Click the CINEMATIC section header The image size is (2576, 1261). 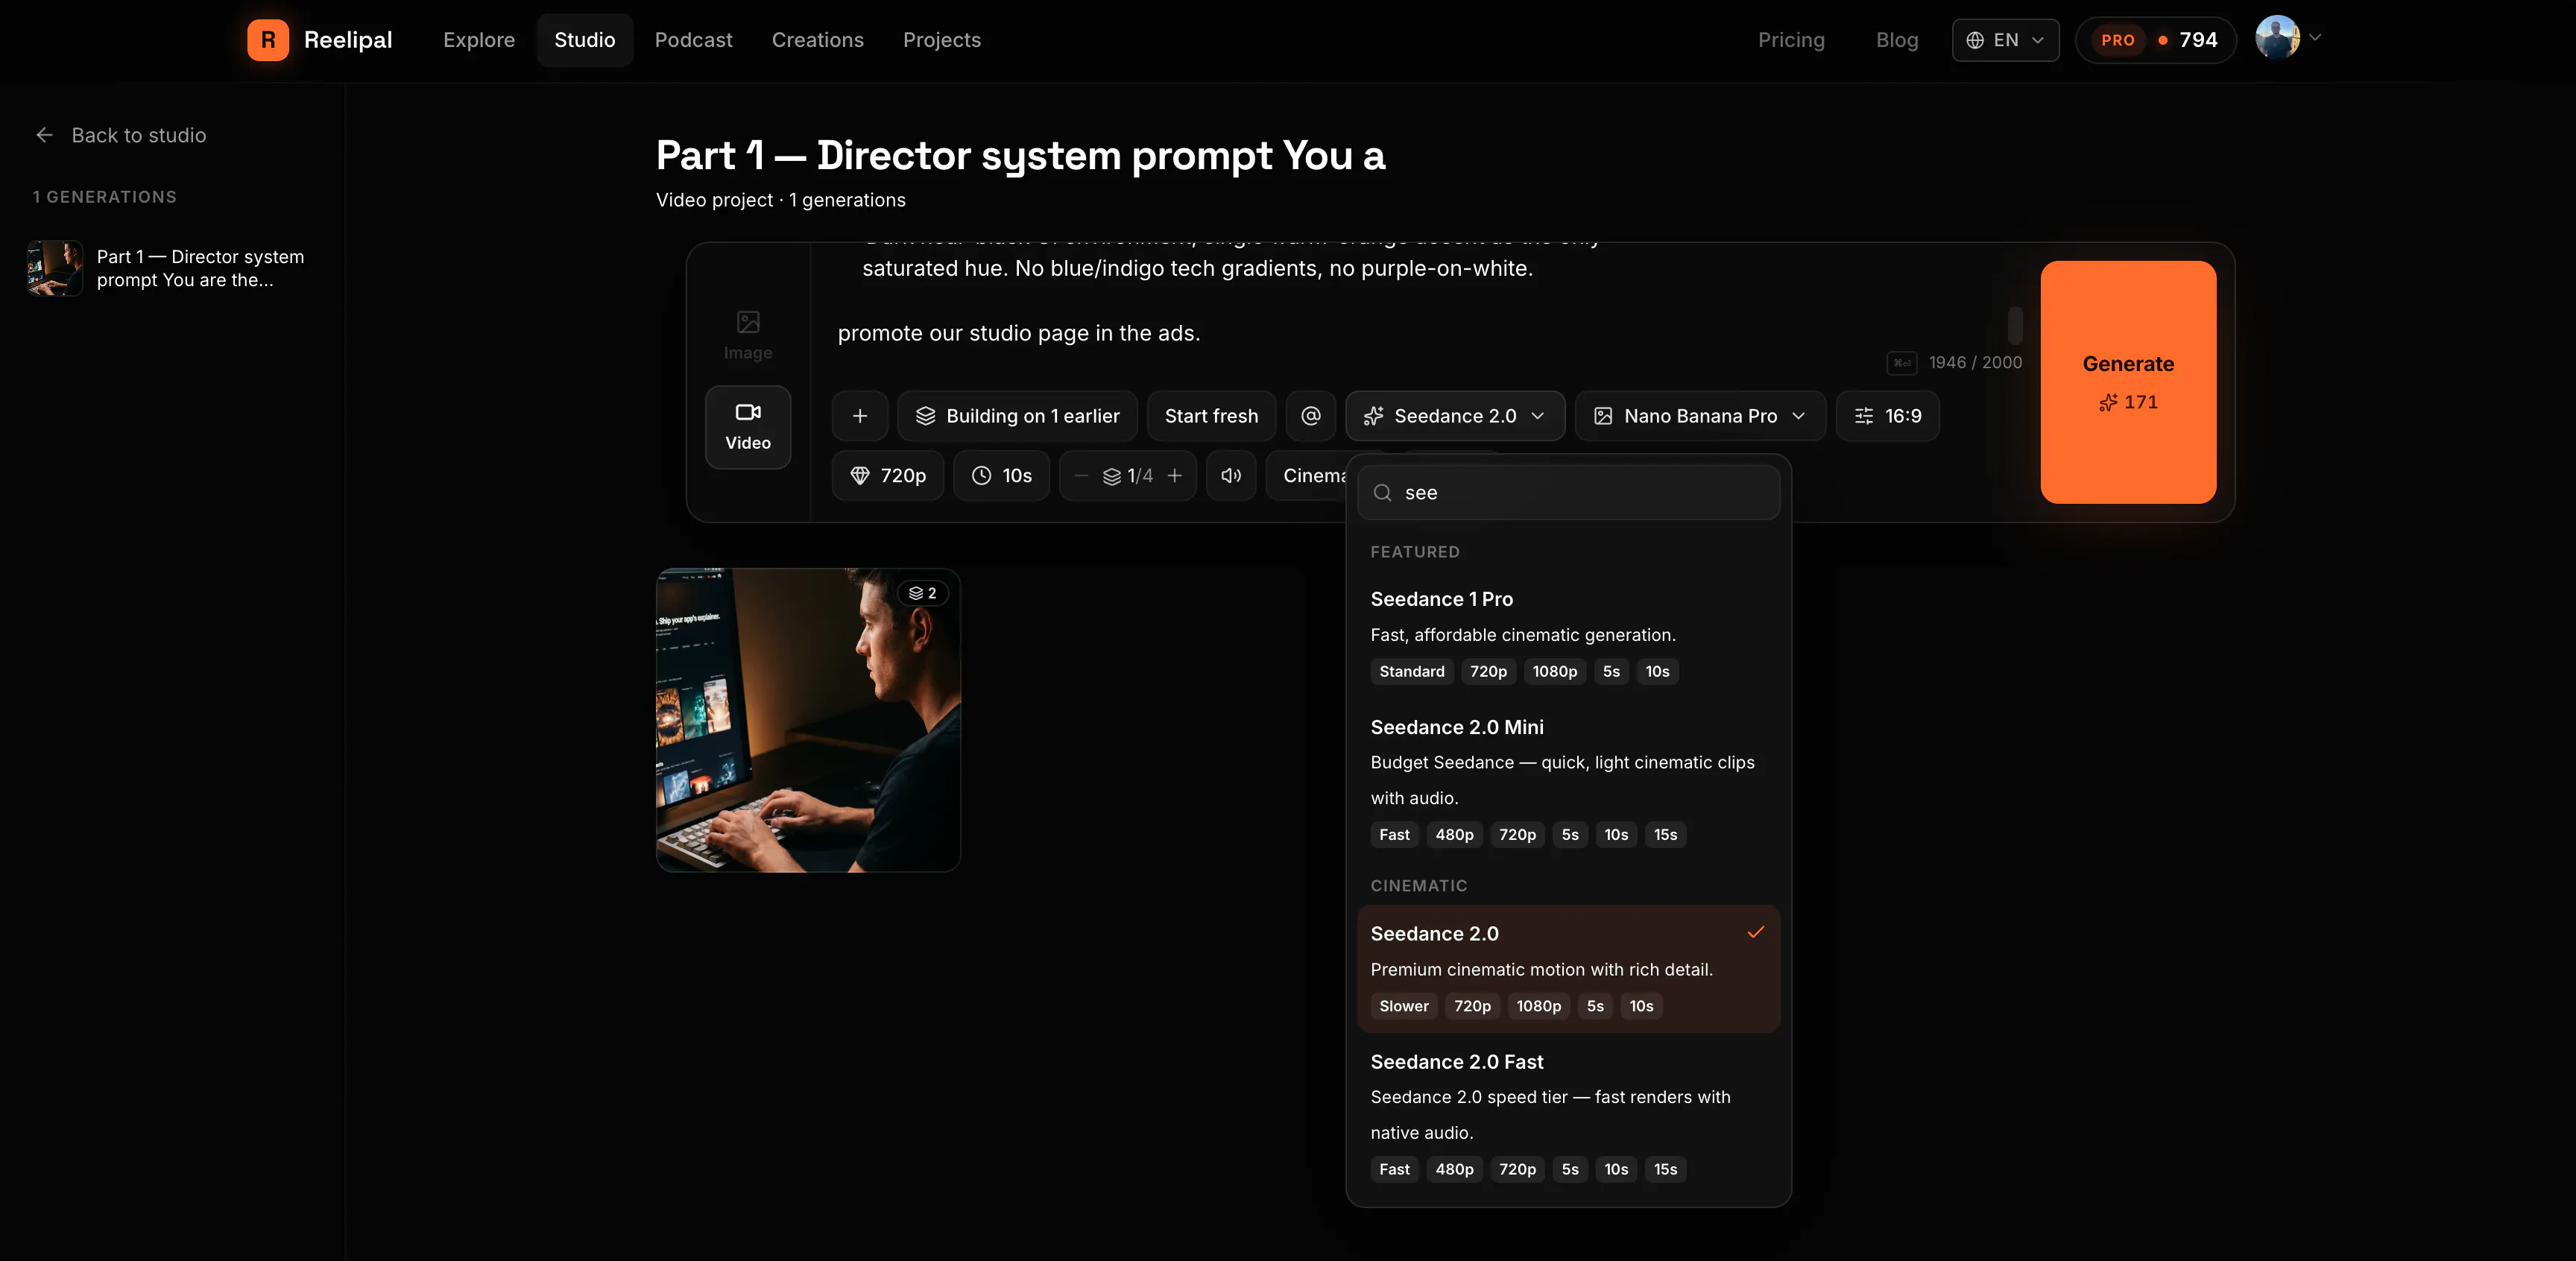1419,886
